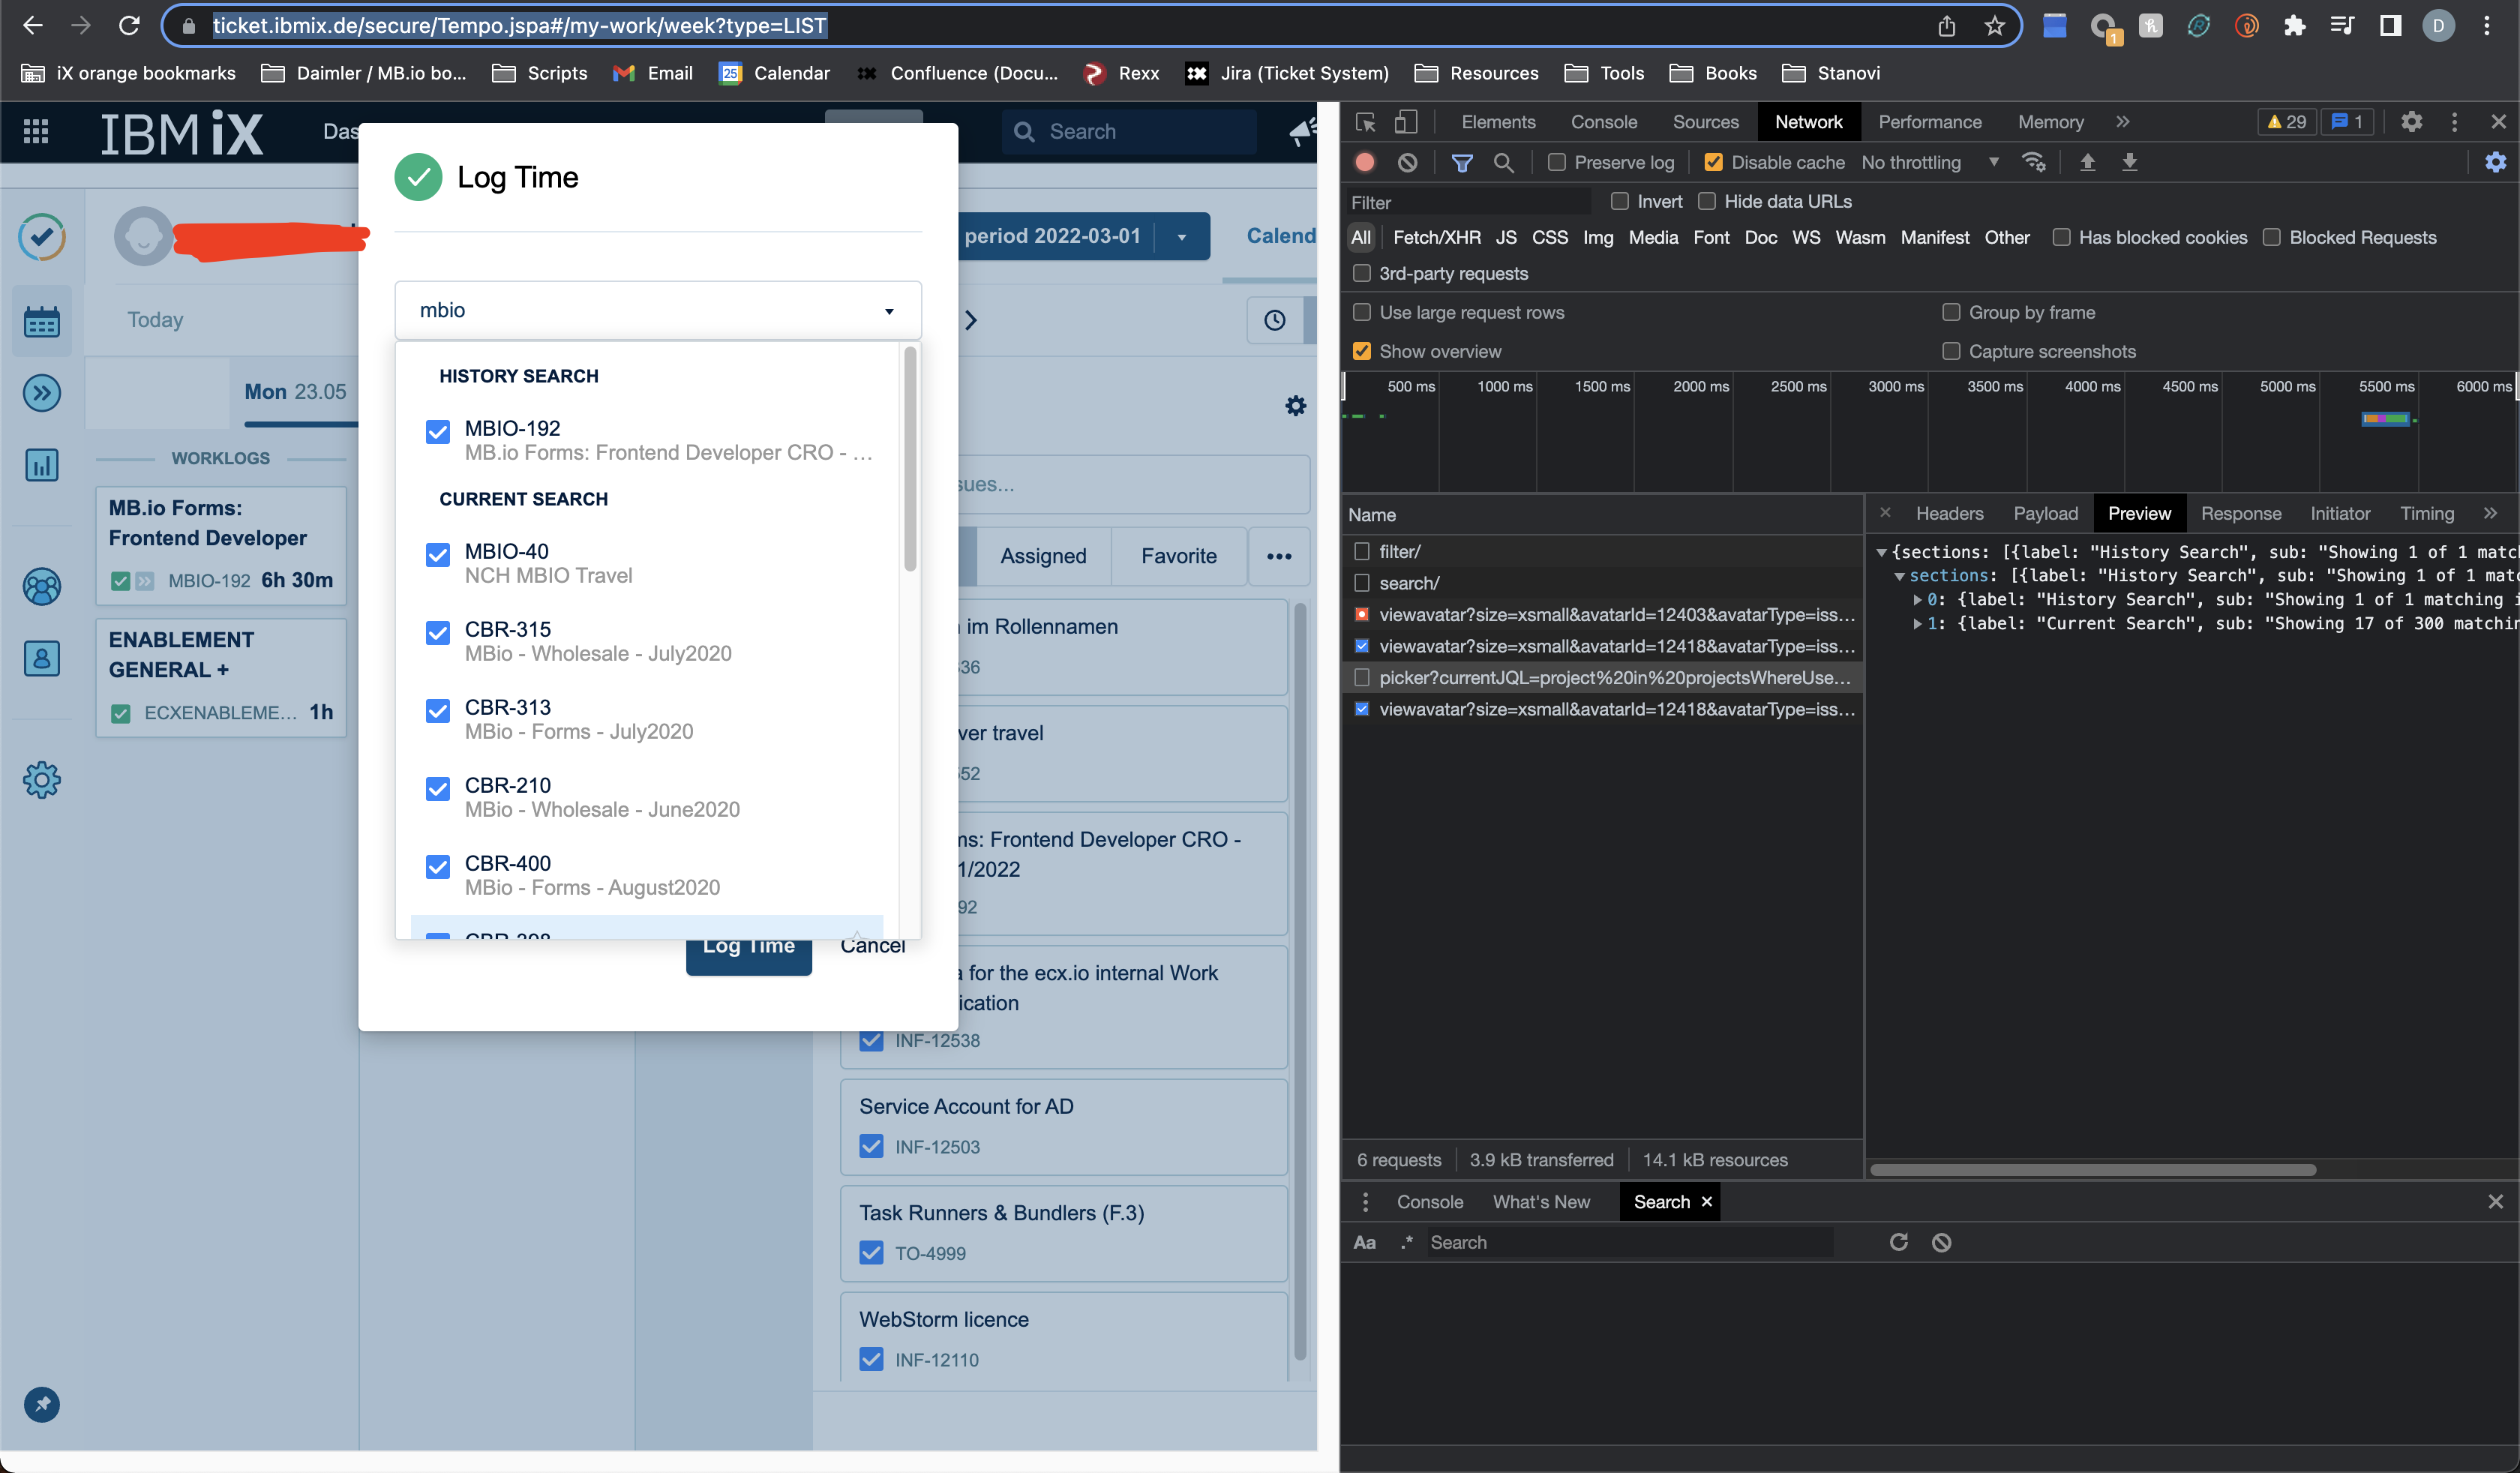Click the stop recording network button
2520x1473 pixels.
point(1365,162)
